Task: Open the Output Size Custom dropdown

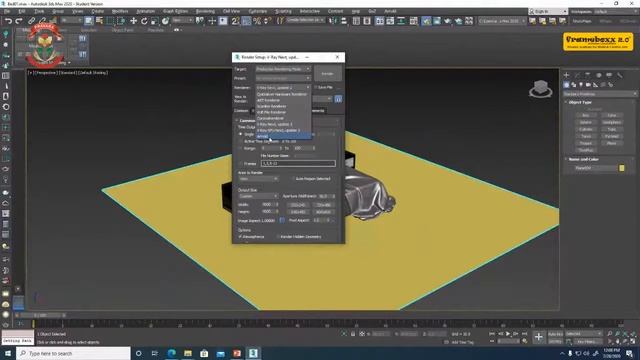Action: [x=258, y=196]
